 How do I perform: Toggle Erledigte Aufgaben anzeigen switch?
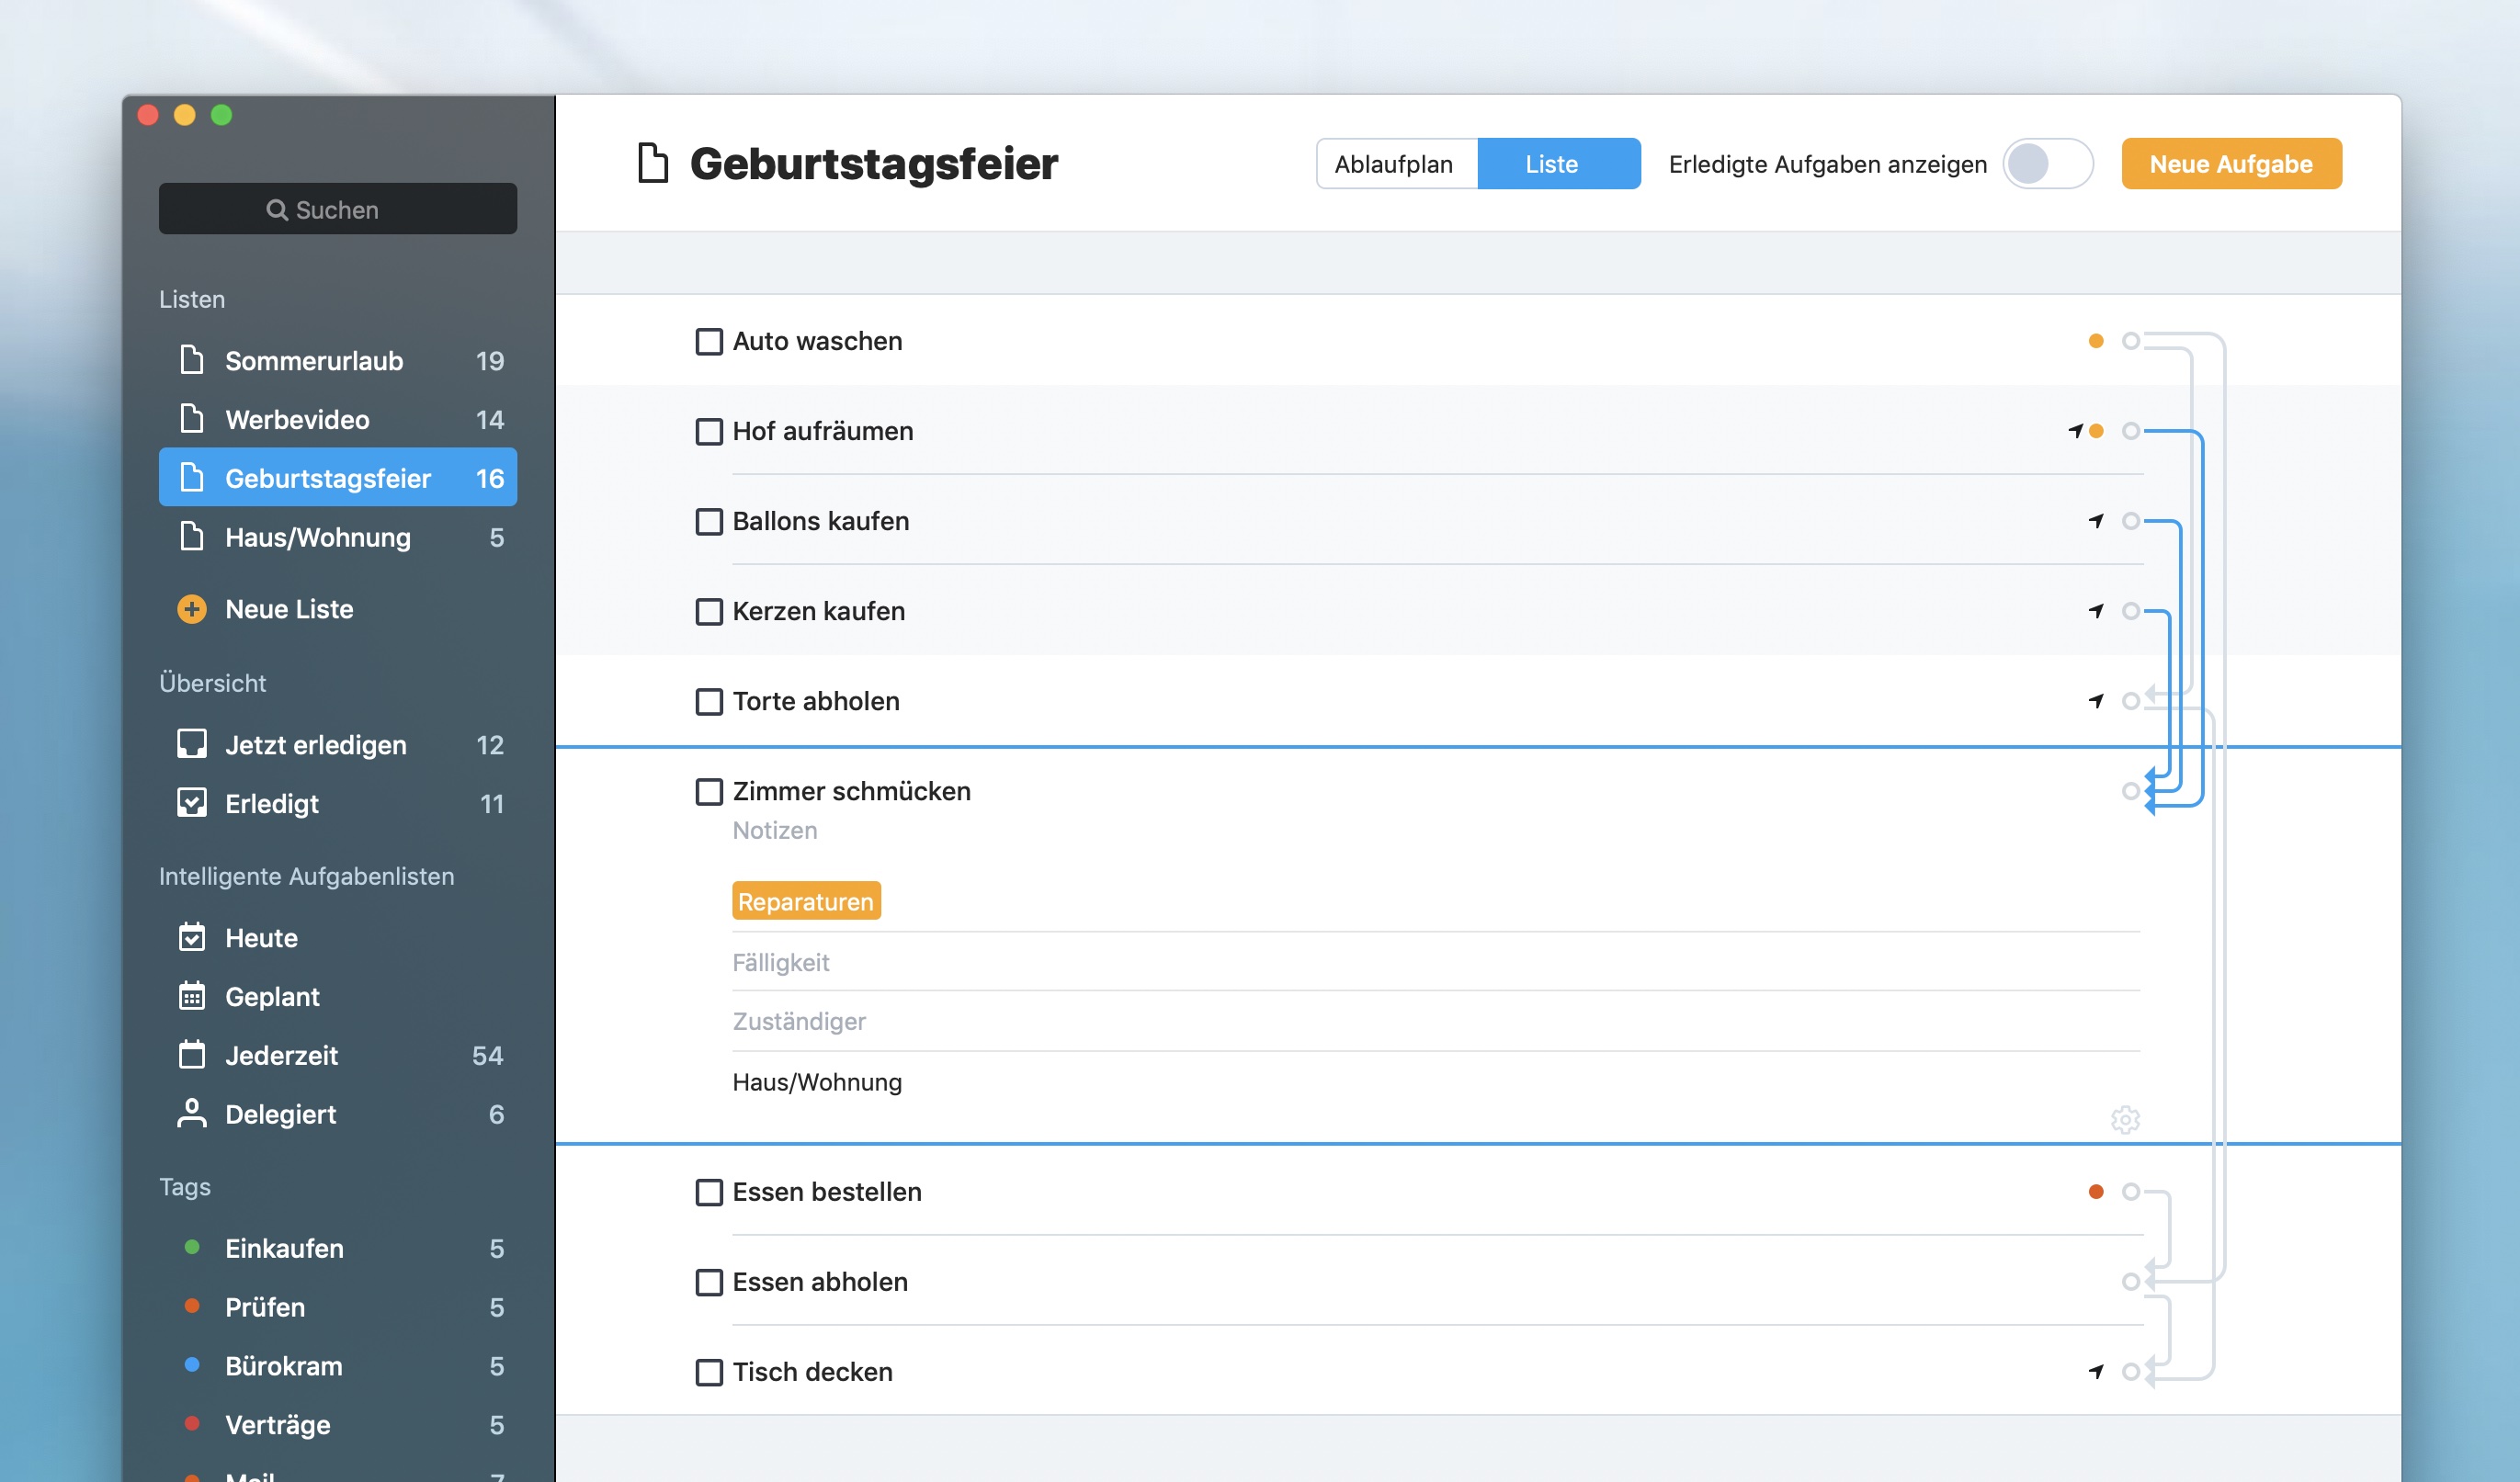click(x=2047, y=164)
